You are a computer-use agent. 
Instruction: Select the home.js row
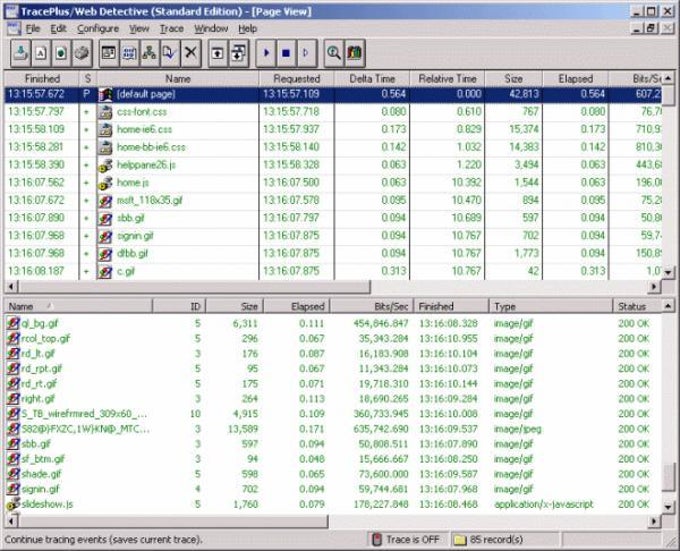(333, 183)
